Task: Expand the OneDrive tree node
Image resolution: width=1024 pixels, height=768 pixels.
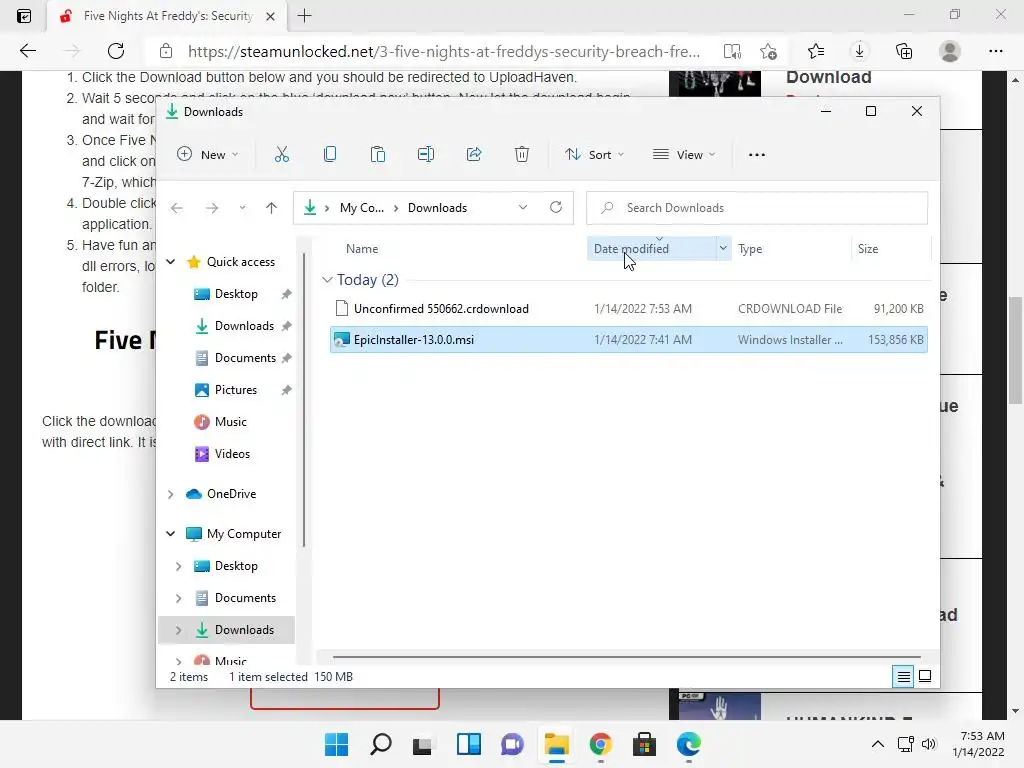Action: pyautogui.click(x=170, y=494)
